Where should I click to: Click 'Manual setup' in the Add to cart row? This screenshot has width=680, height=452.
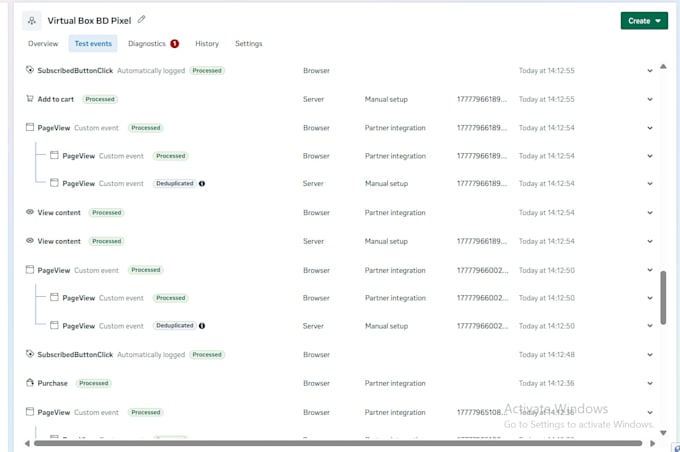pyautogui.click(x=386, y=99)
